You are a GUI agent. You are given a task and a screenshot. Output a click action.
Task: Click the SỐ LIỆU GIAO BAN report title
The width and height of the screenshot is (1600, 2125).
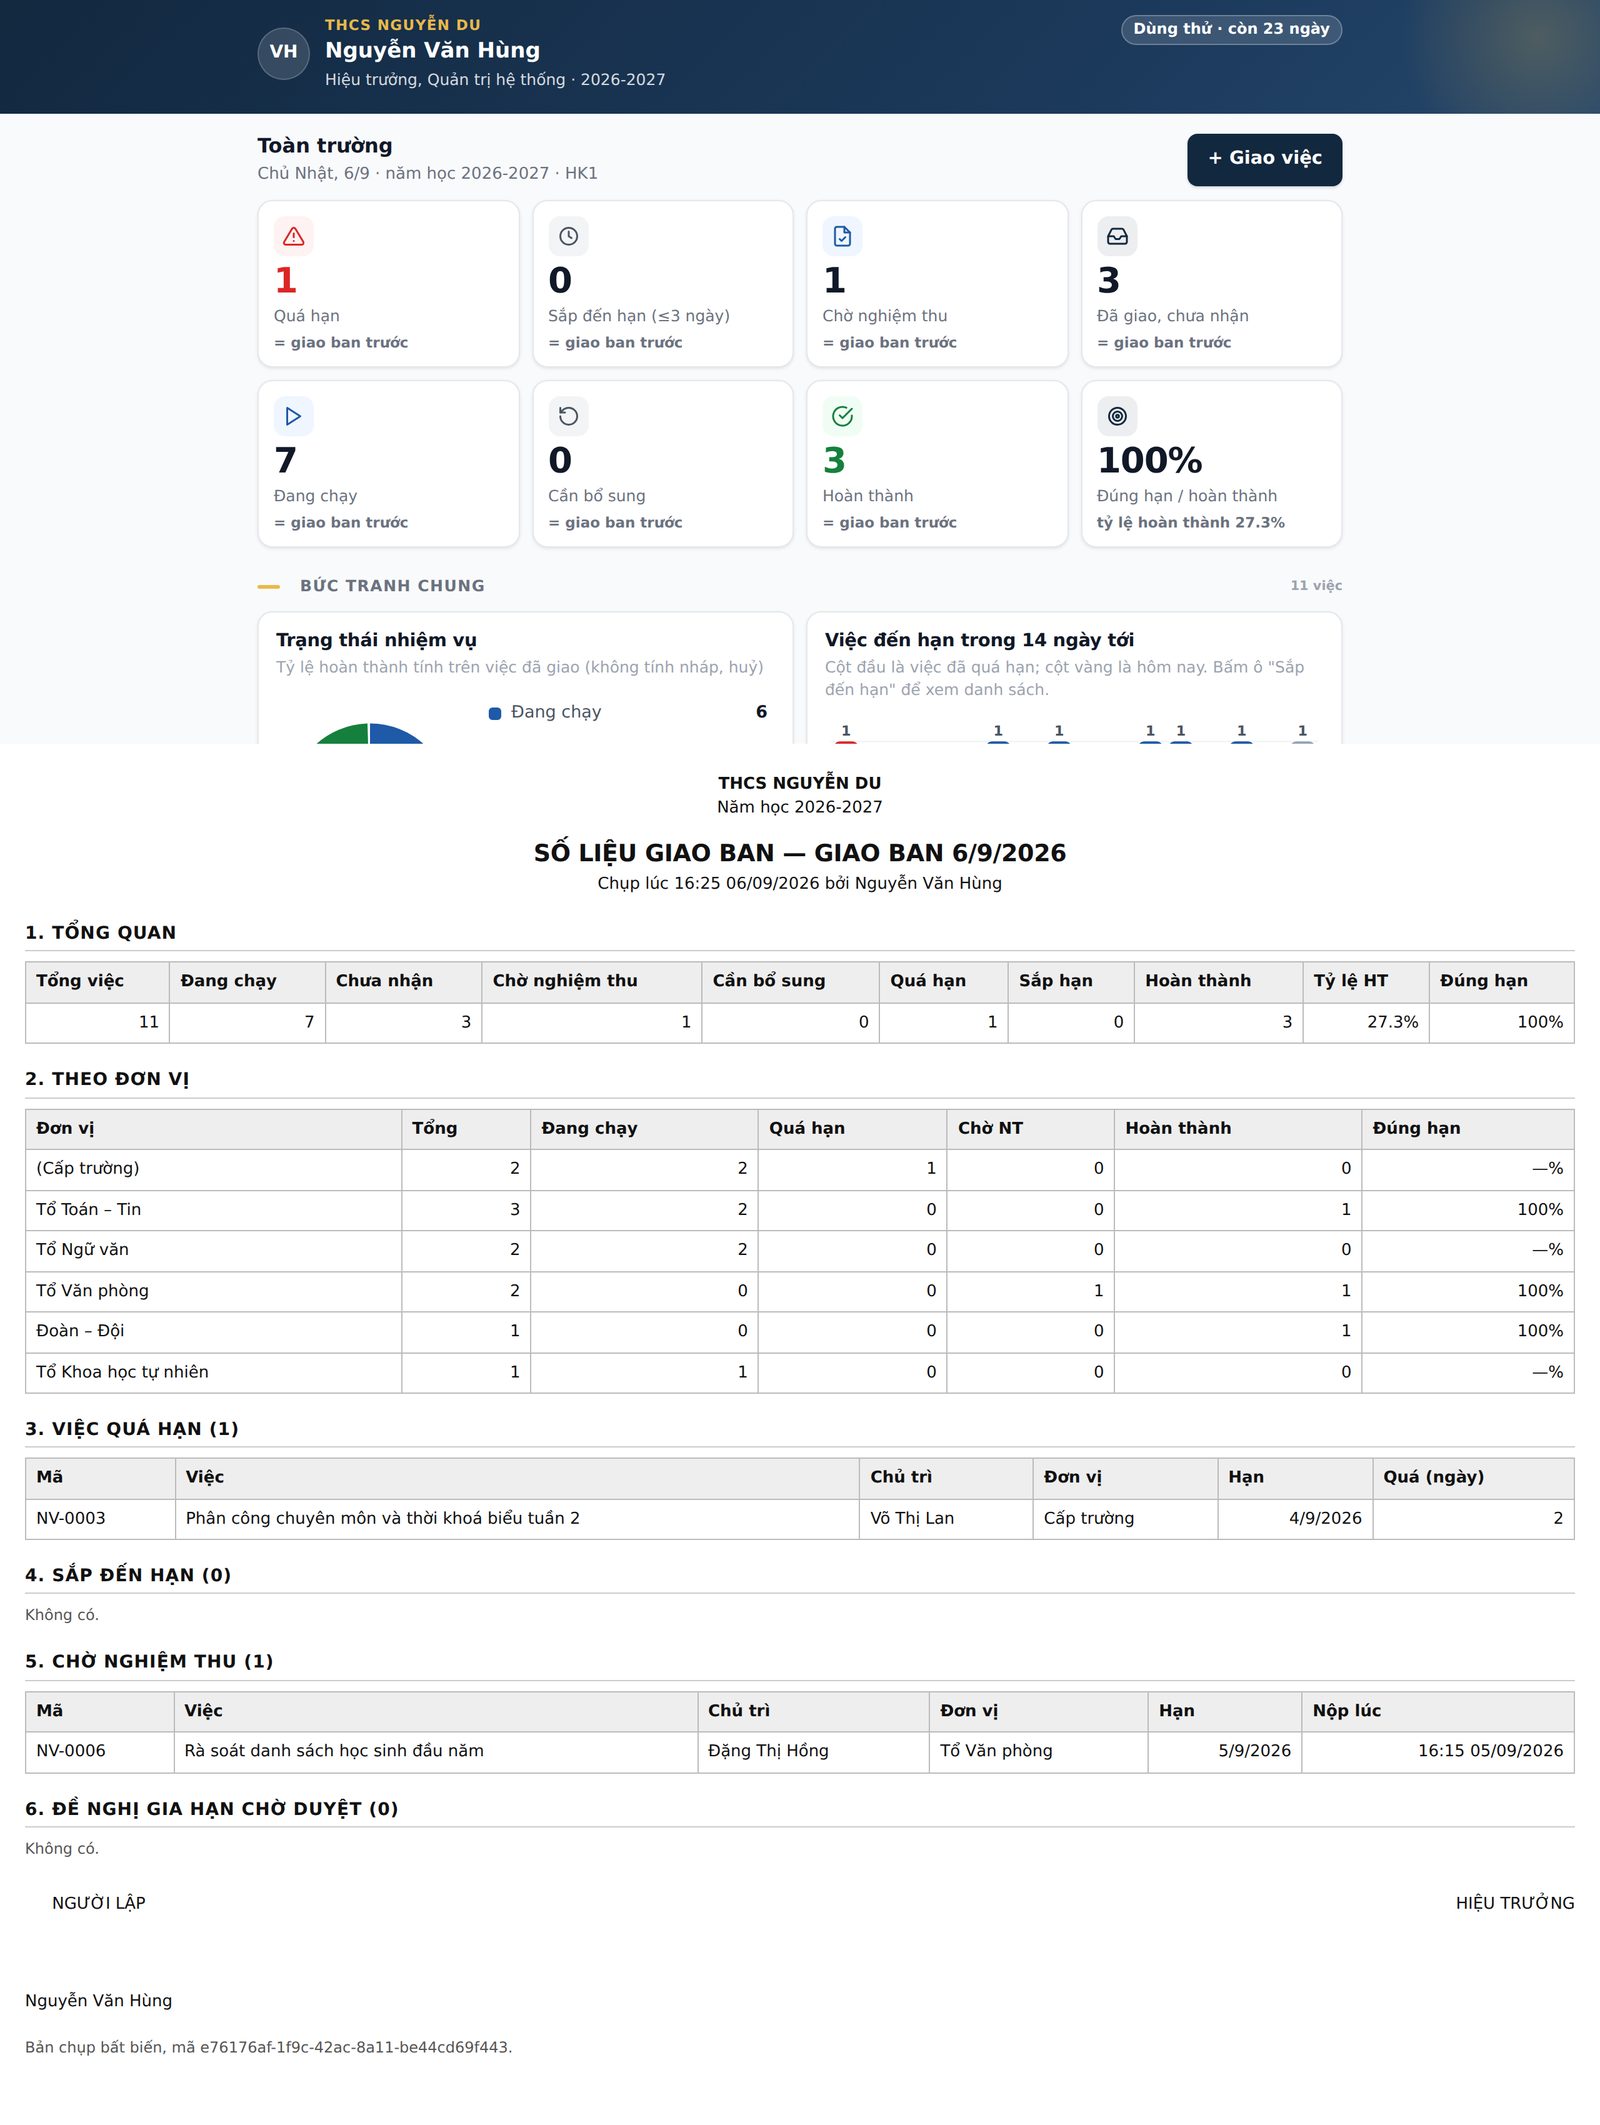click(x=800, y=853)
